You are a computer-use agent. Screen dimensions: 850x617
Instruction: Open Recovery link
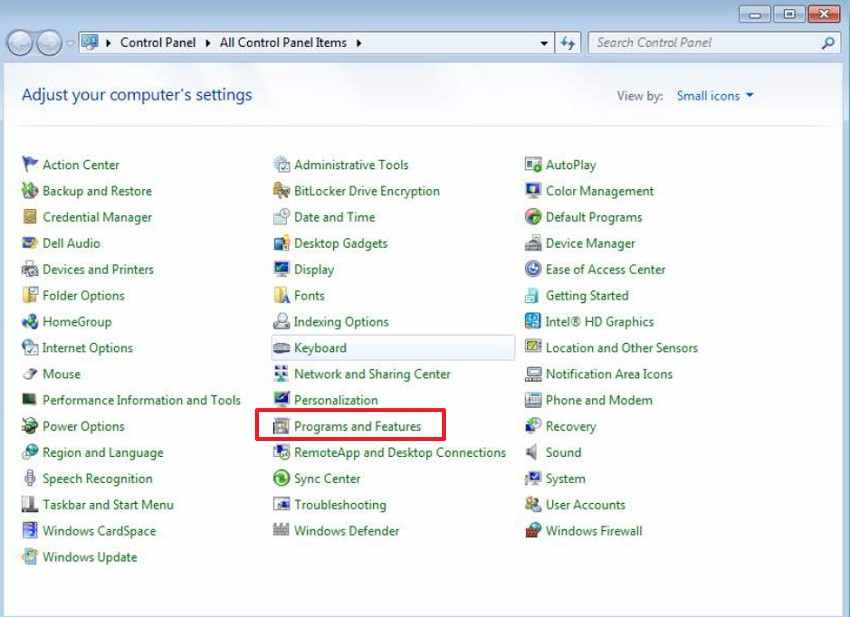tap(570, 426)
